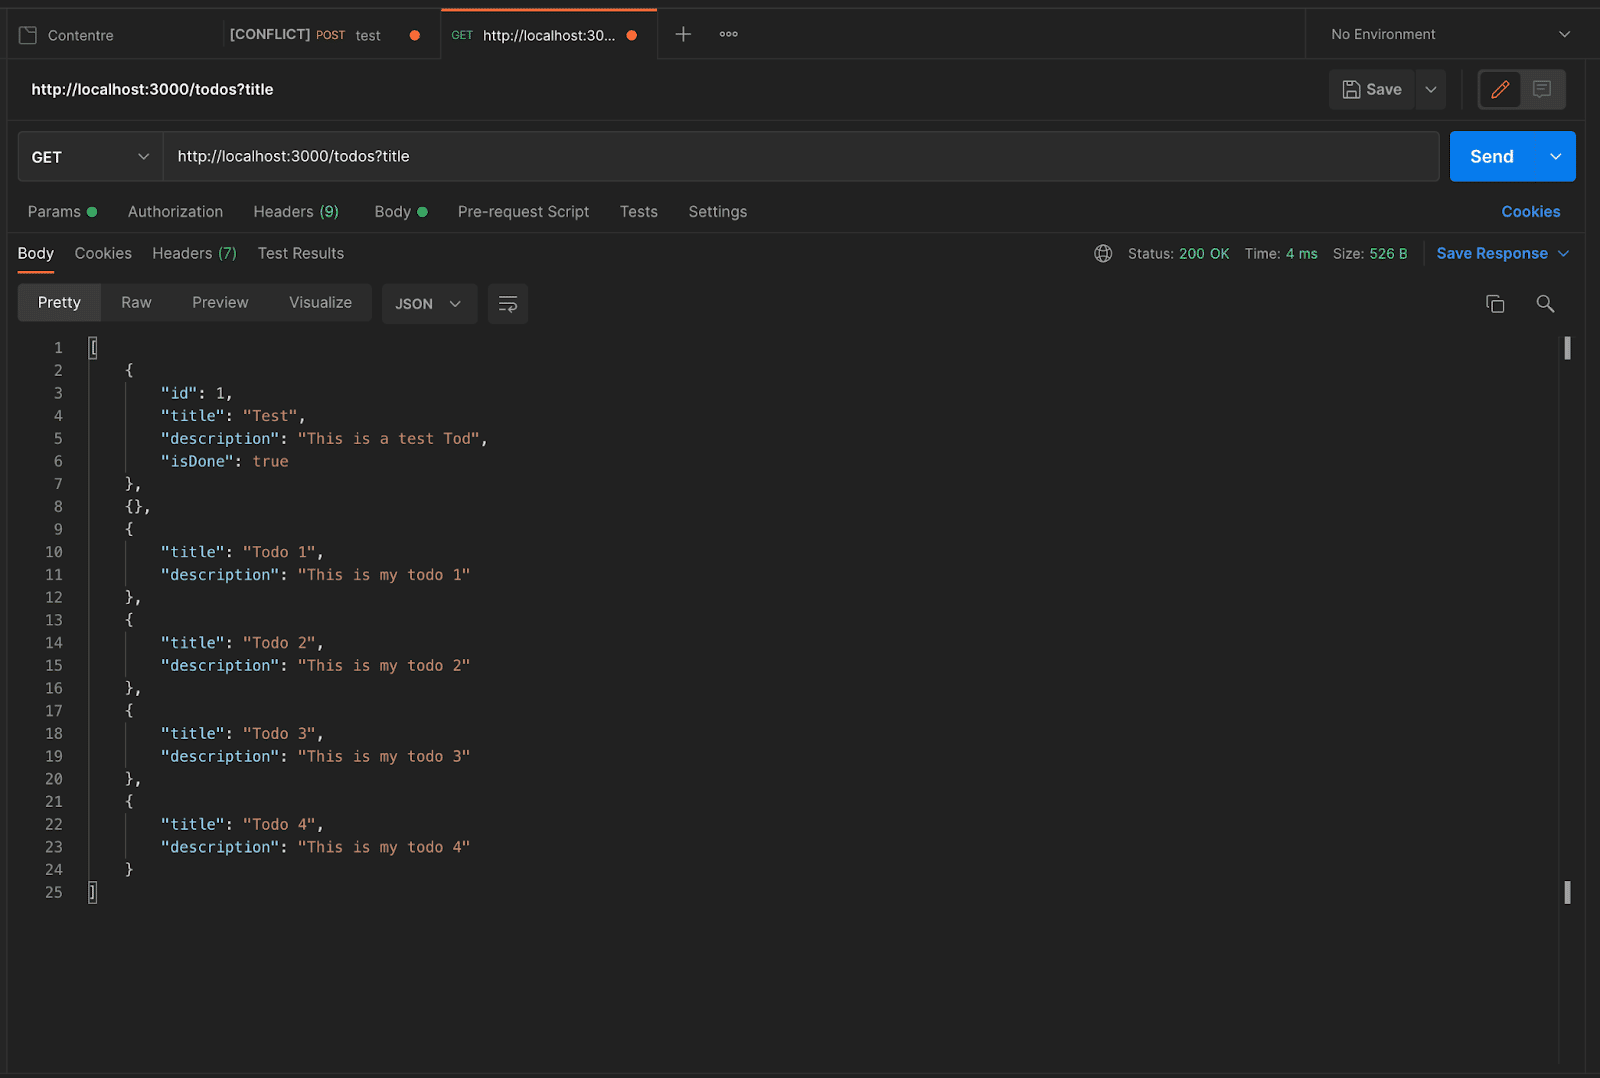
Task: Open the Tests tab
Action: pos(638,211)
